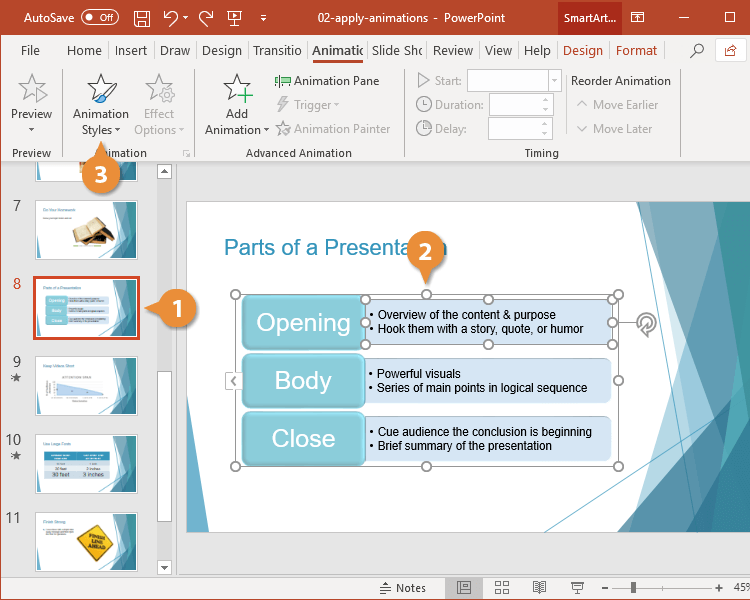
Task: Toggle the AutoSave switch
Action: tap(99, 18)
